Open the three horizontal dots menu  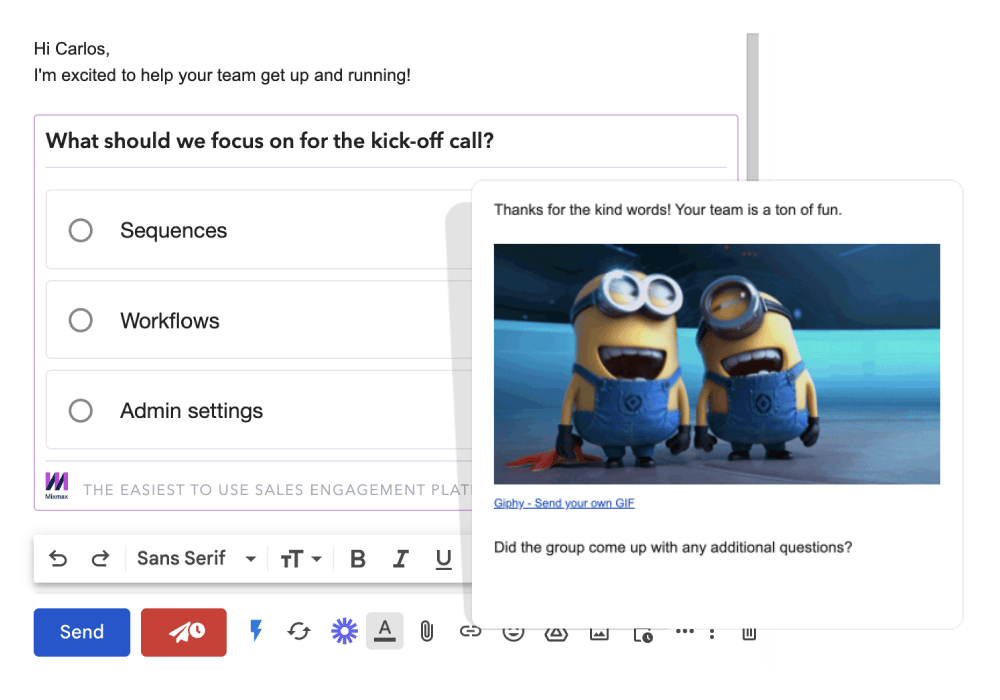pyautogui.click(x=685, y=631)
